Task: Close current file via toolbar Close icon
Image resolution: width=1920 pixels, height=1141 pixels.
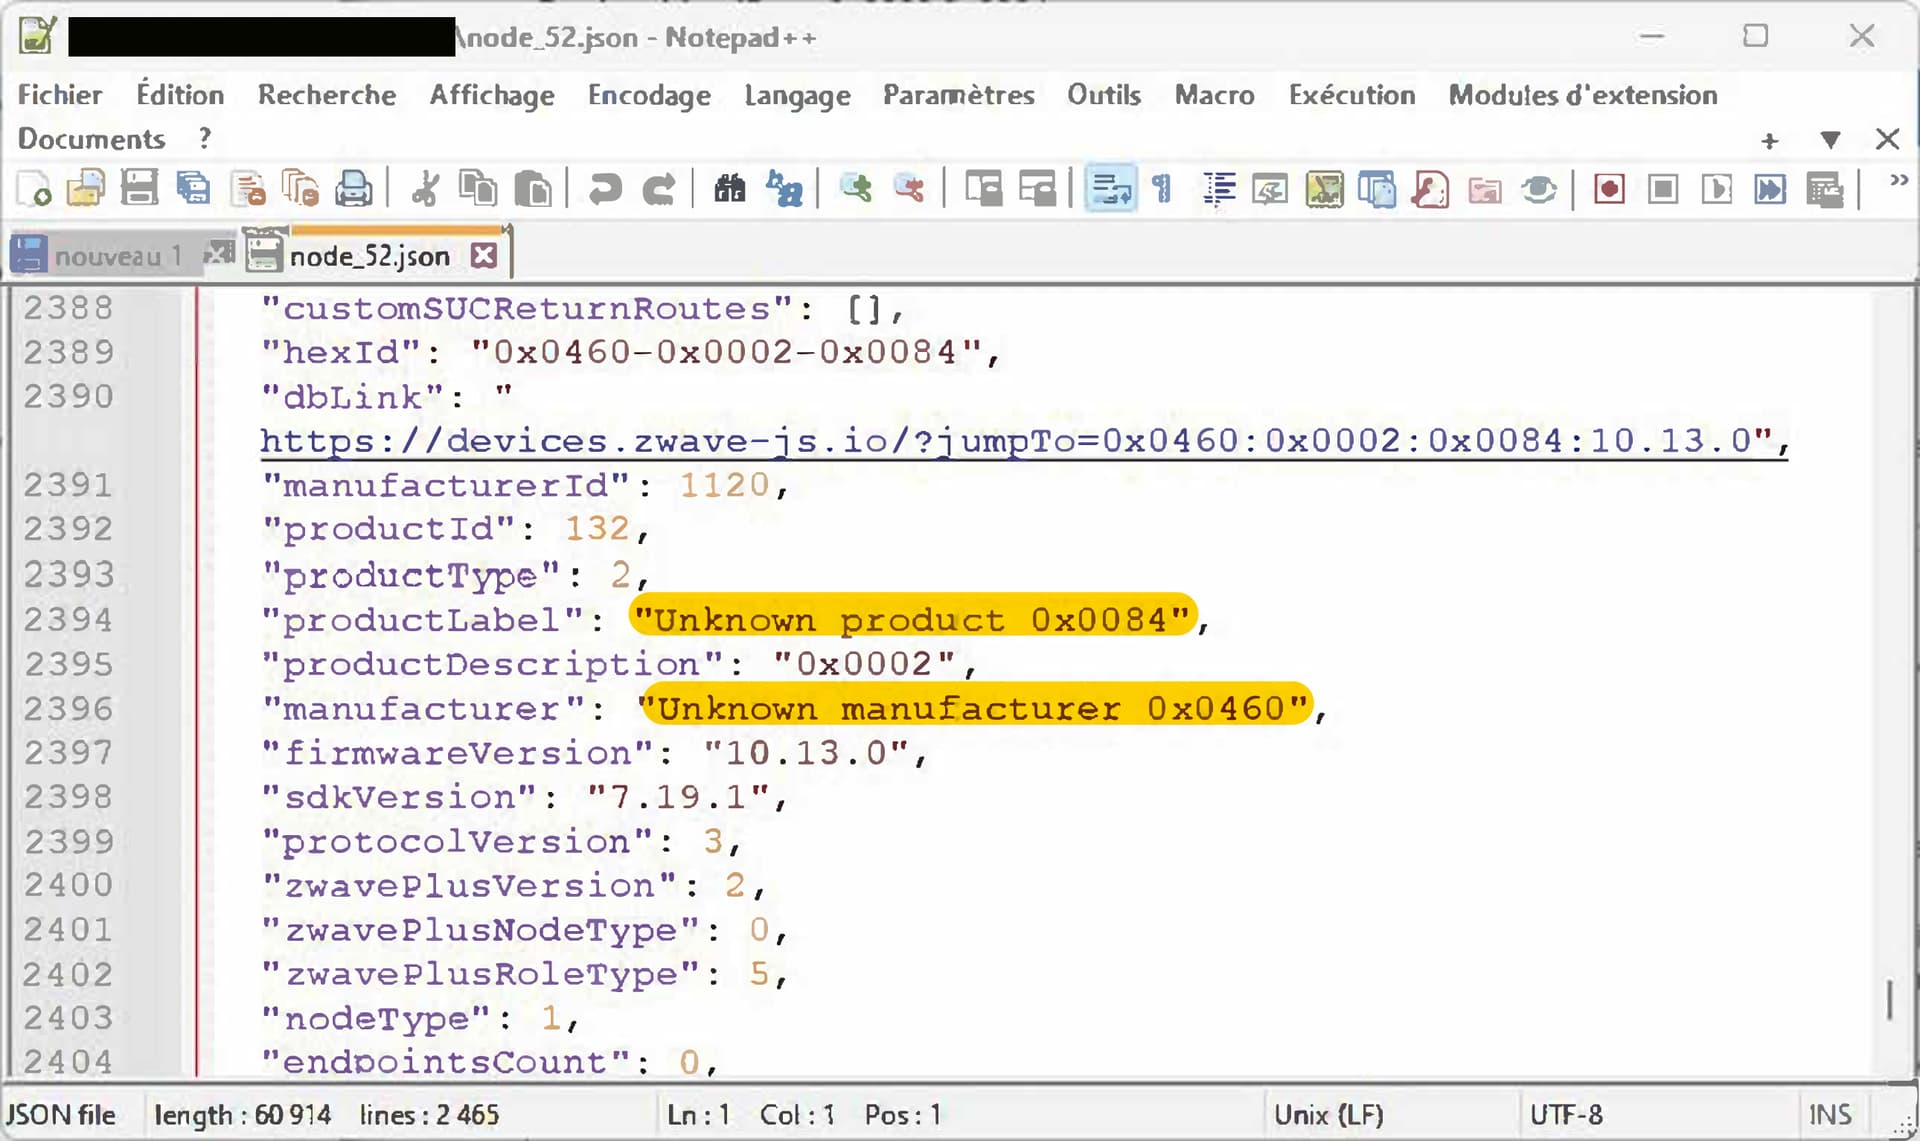Action: (x=247, y=188)
